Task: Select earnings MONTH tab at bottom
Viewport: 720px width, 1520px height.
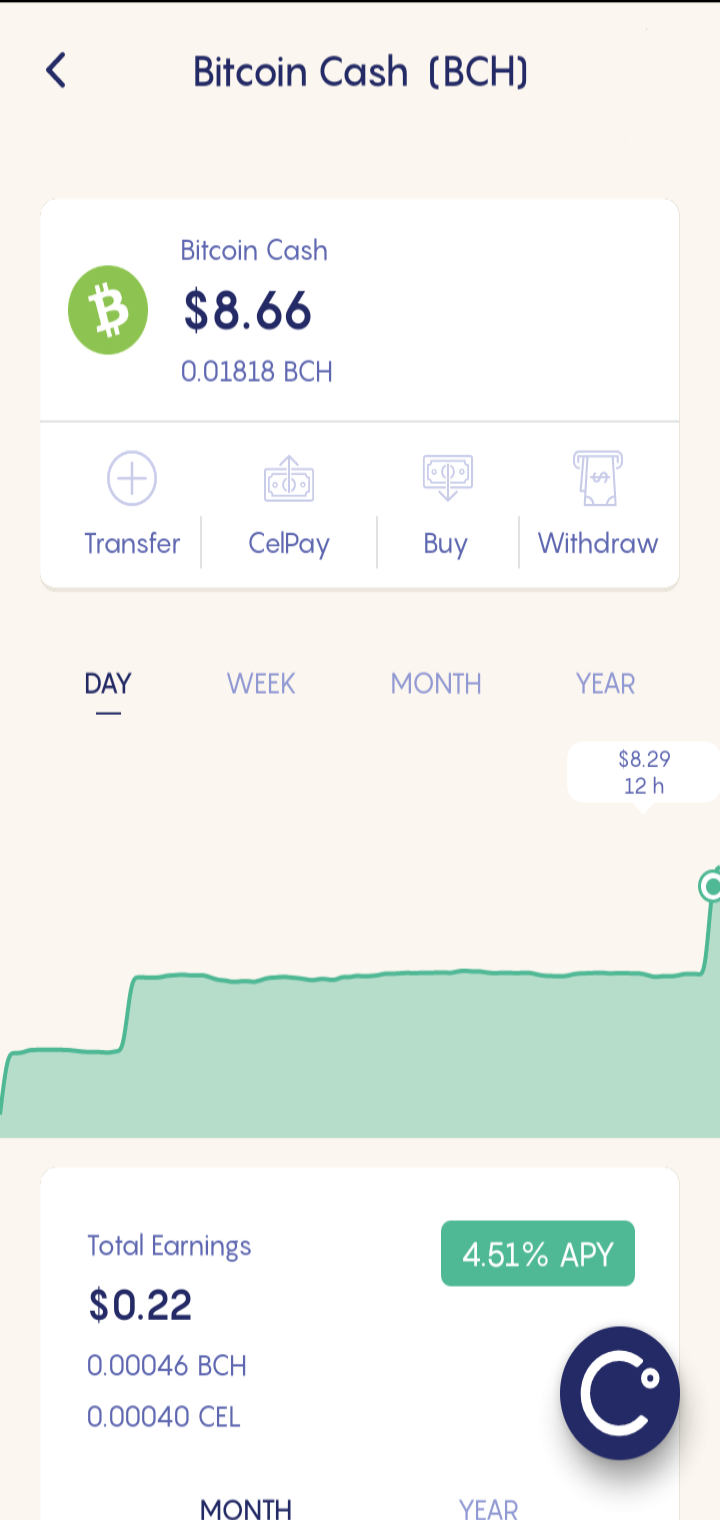Action: tap(246, 1508)
